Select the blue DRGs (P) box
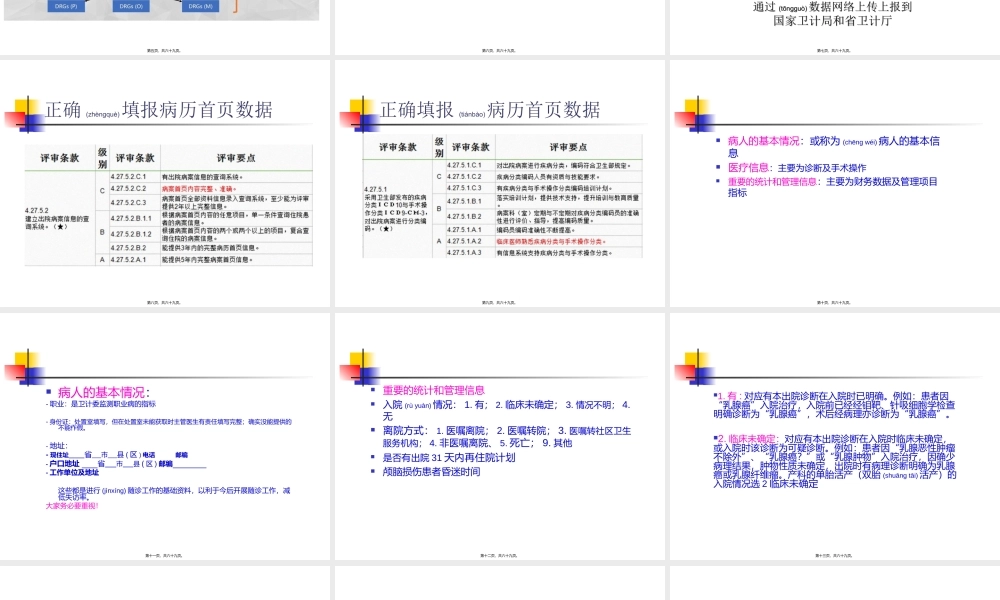The width and height of the screenshot is (1000, 600). (65, 6)
